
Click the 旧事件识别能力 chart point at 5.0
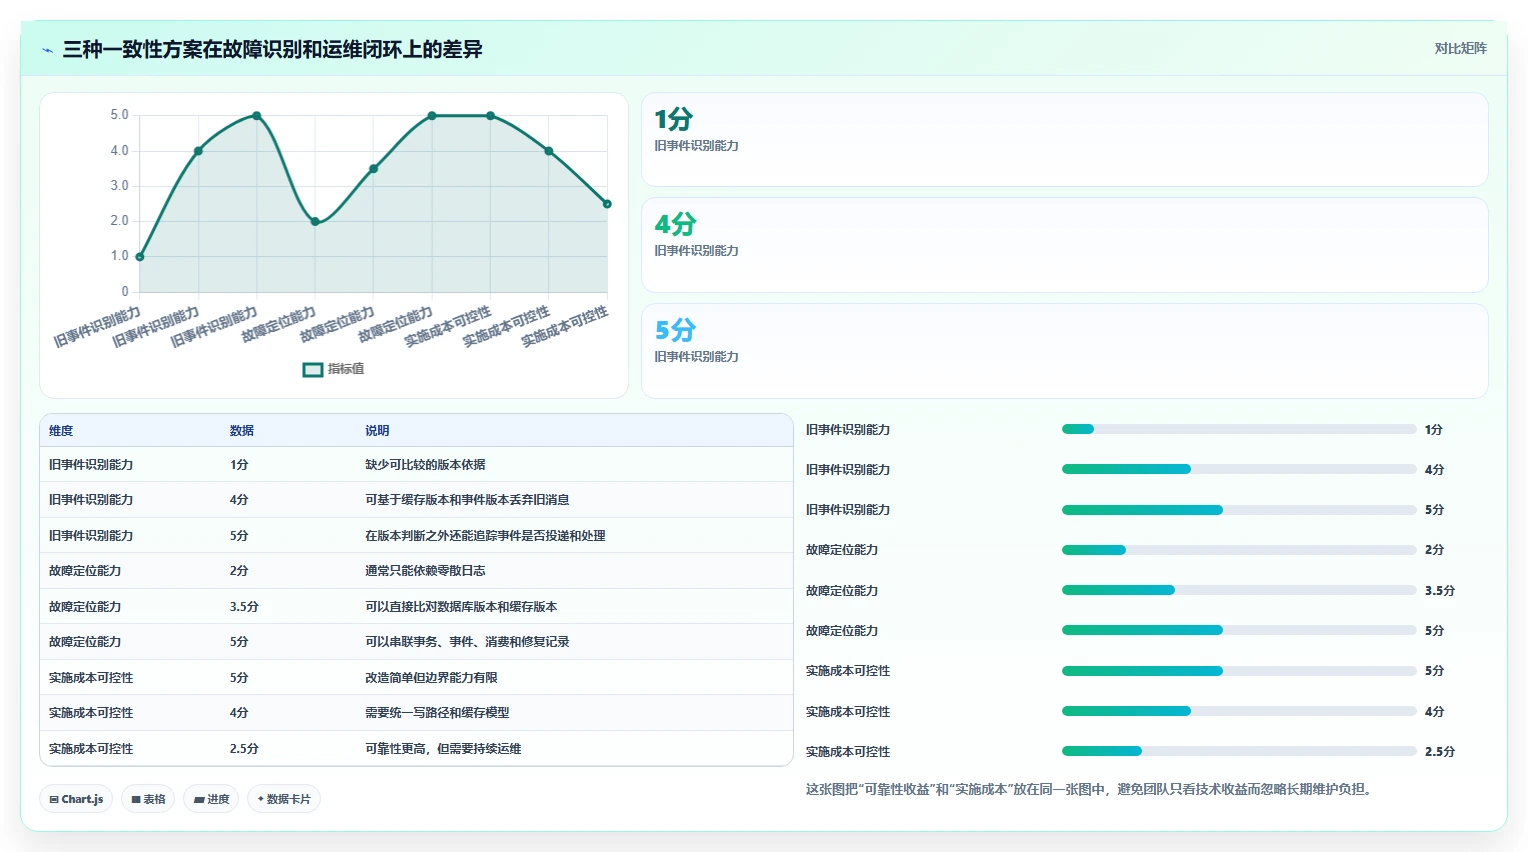pyautogui.click(x=257, y=116)
